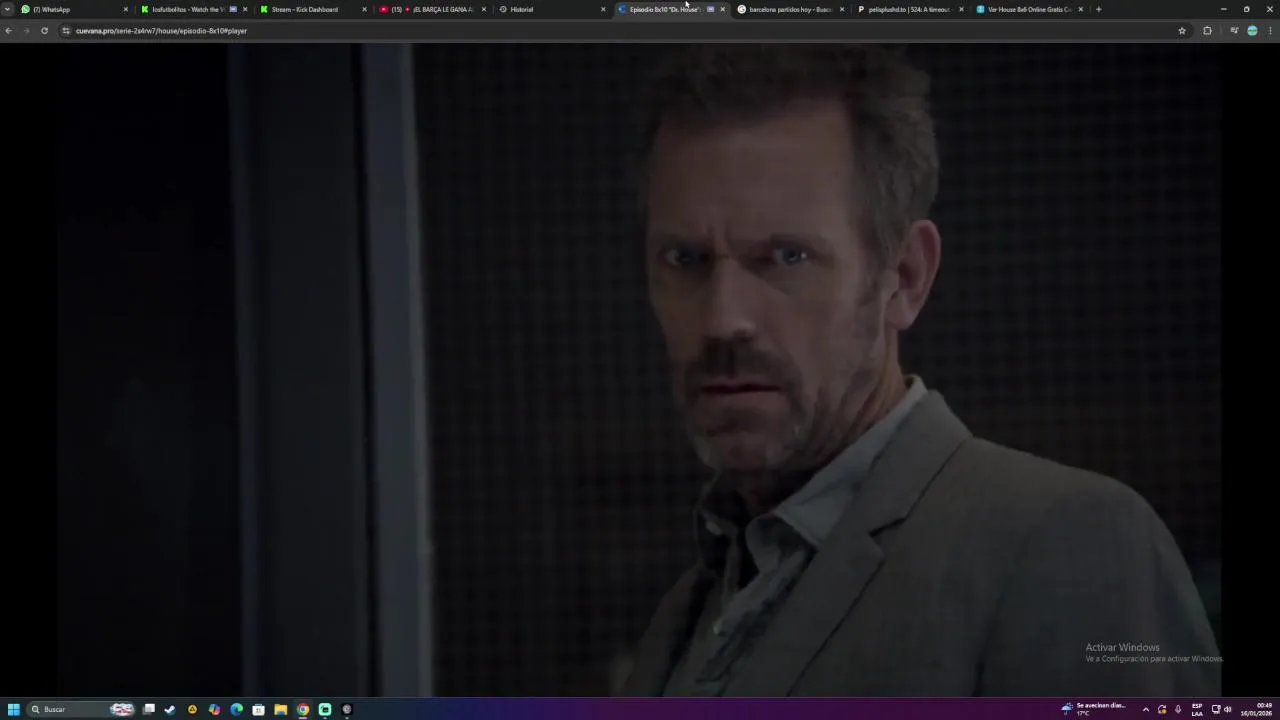Image resolution: width=1280 pixels, height=720 pixels.
Task: Open Copilot from the taskbar
Action: (214, 709)
